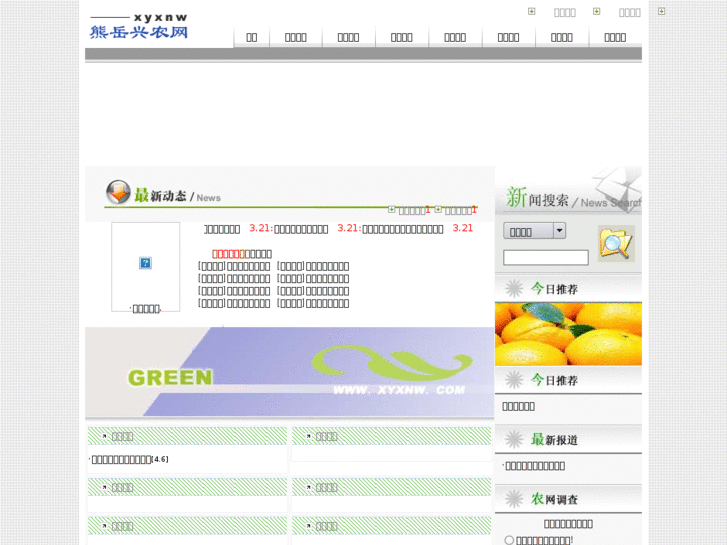Image resolution: width=727 pixels, height=545 pixels.
Task: Click the plus icon at far right of header
Action: coord(661,11)
